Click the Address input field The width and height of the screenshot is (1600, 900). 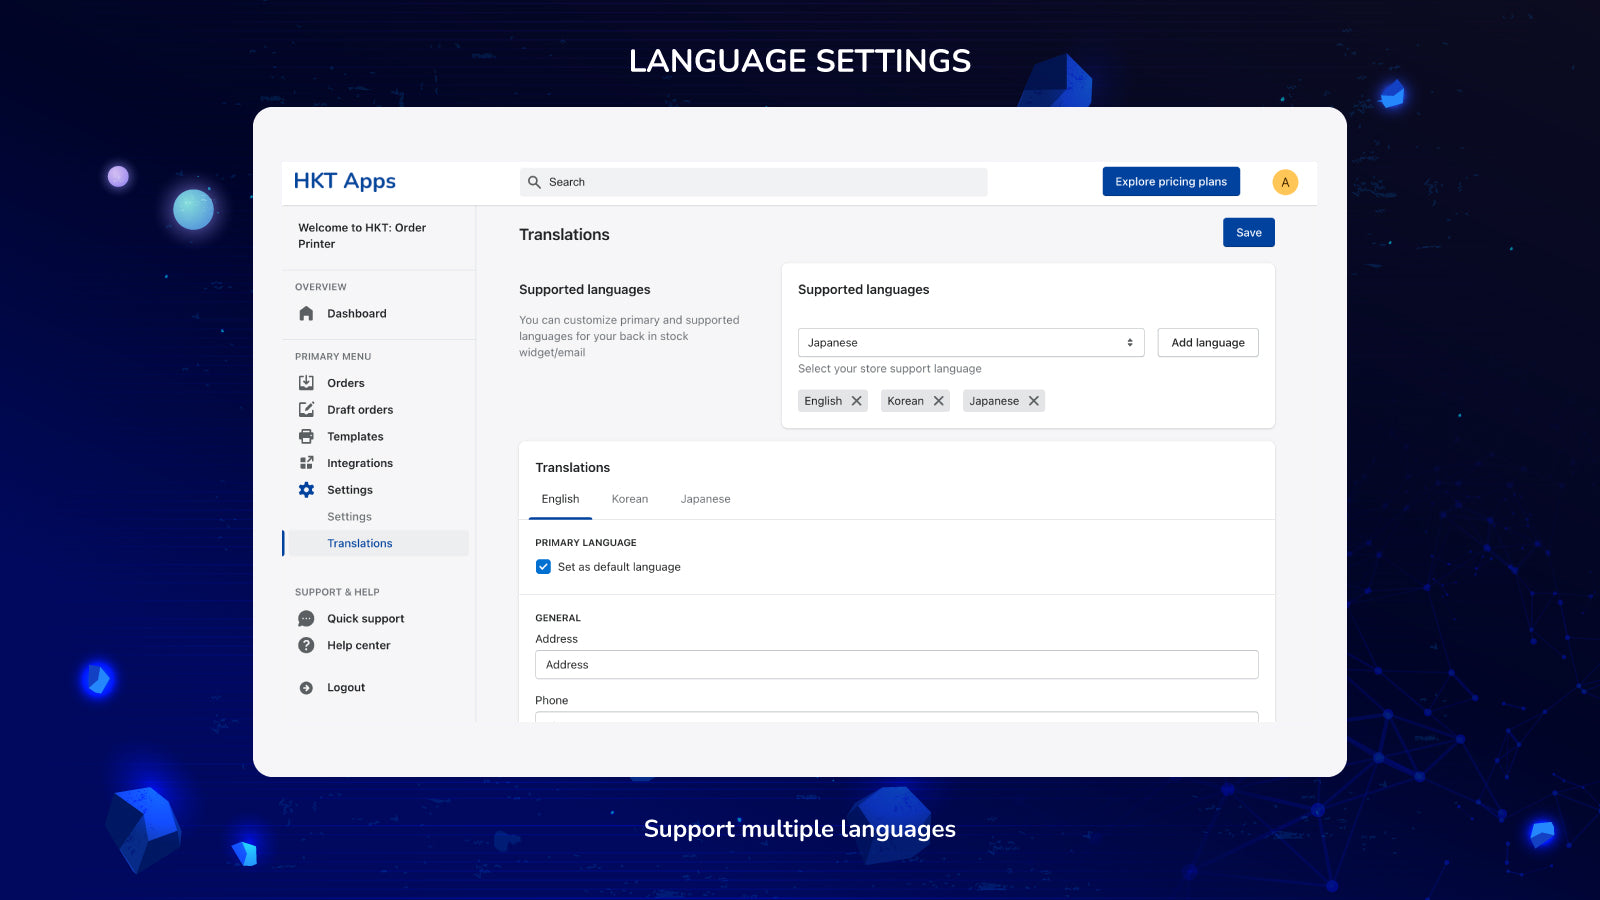coord(896,664)
